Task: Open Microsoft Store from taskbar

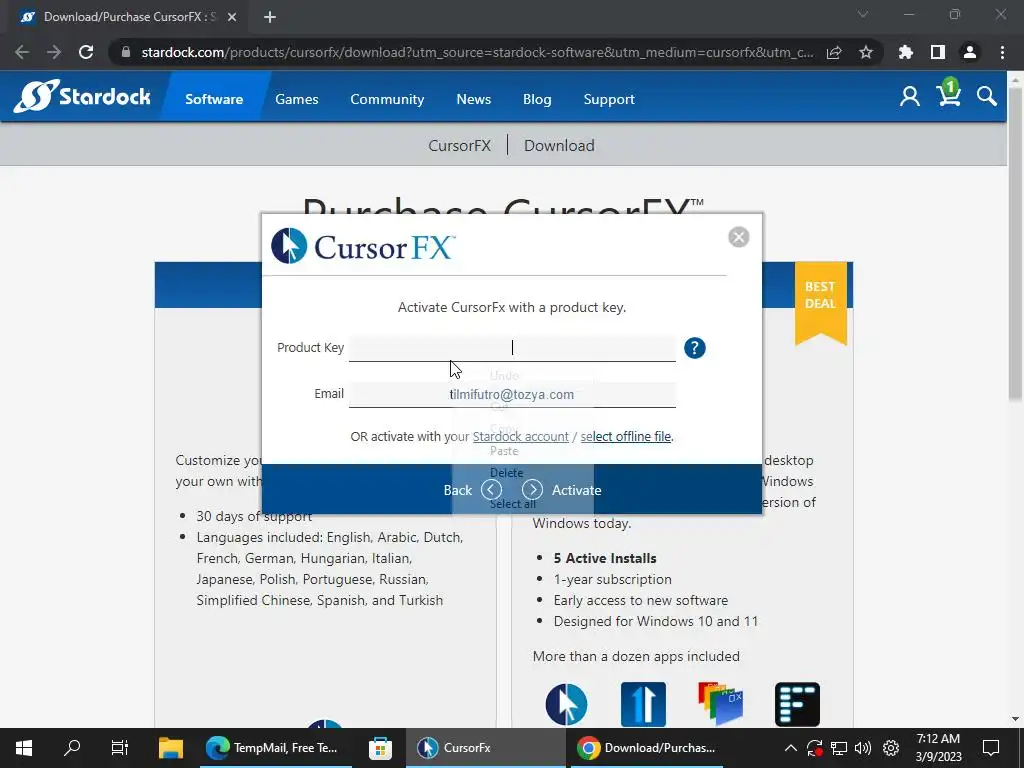Action: click(x=380, y=748)
